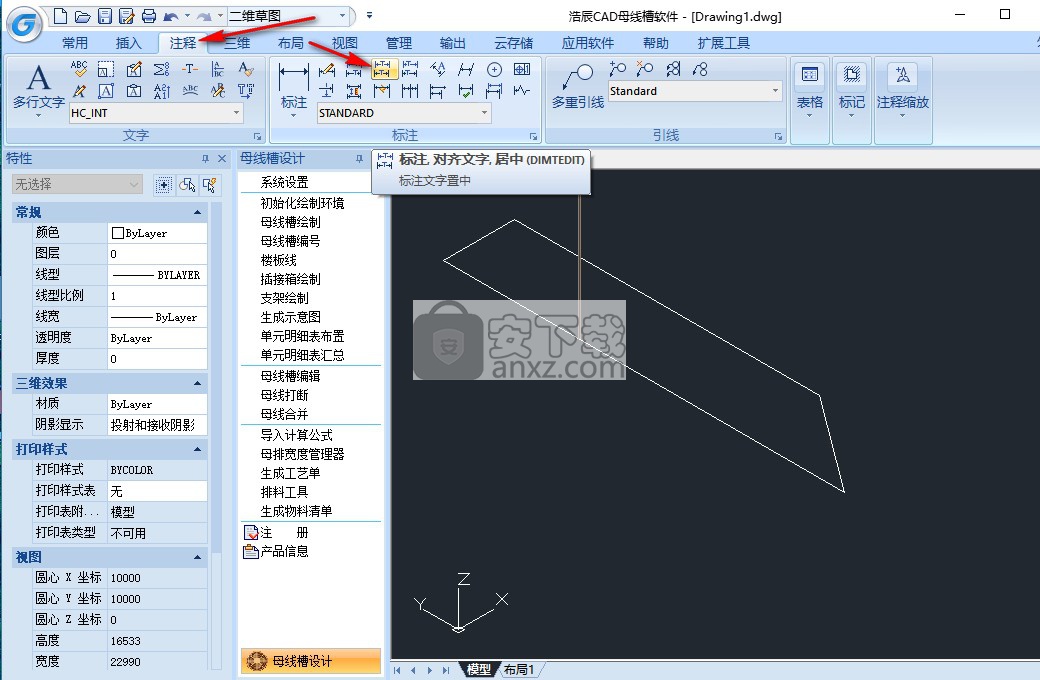Close the 特性 panel

pos(222,159)
